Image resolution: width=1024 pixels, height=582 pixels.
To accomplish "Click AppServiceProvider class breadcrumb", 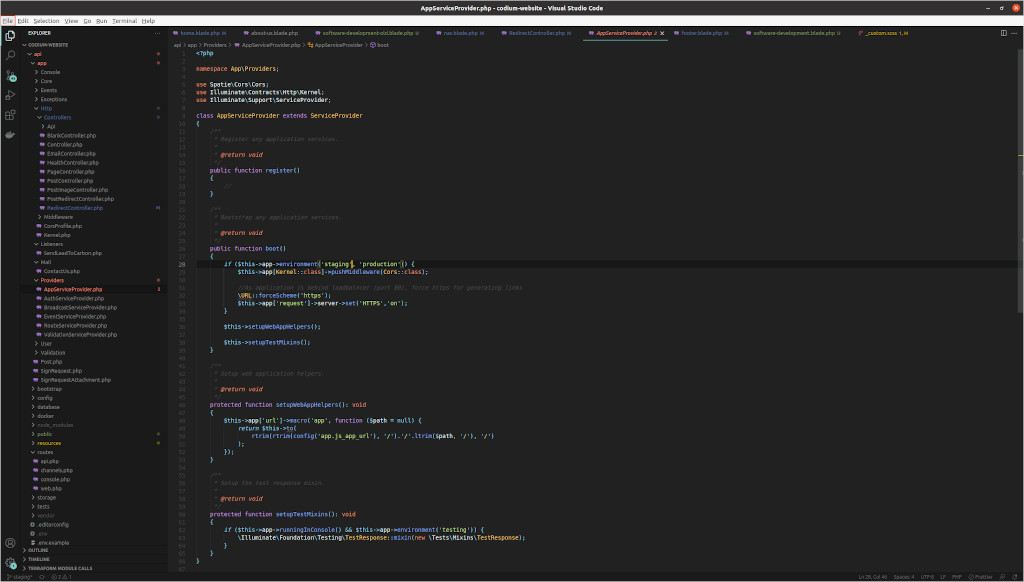I will 338,45.
